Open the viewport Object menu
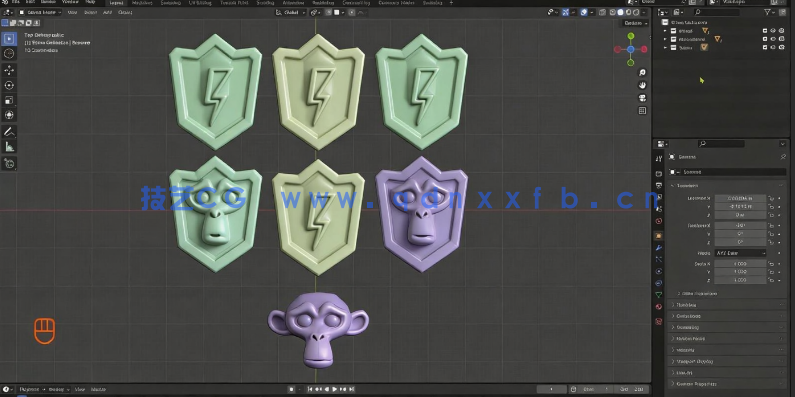This screenshot has width=795, height=397. pos(125,12)
